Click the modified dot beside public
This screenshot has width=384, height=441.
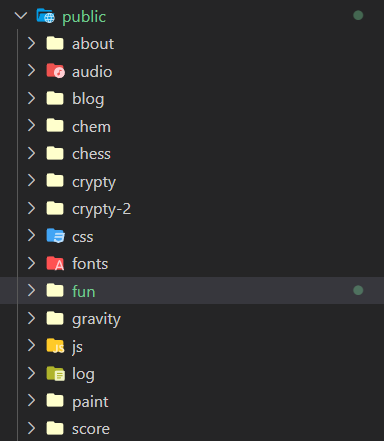point(358,15)
